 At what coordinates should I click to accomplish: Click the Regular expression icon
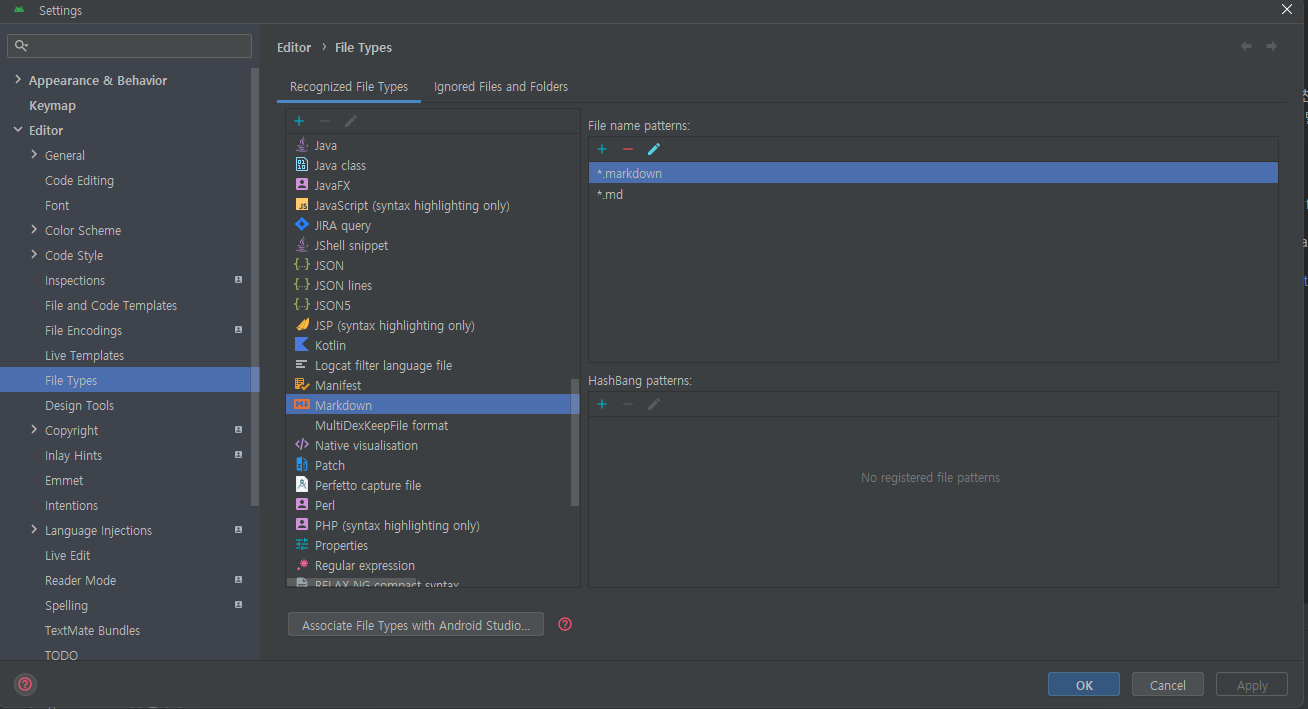point(302,565)
